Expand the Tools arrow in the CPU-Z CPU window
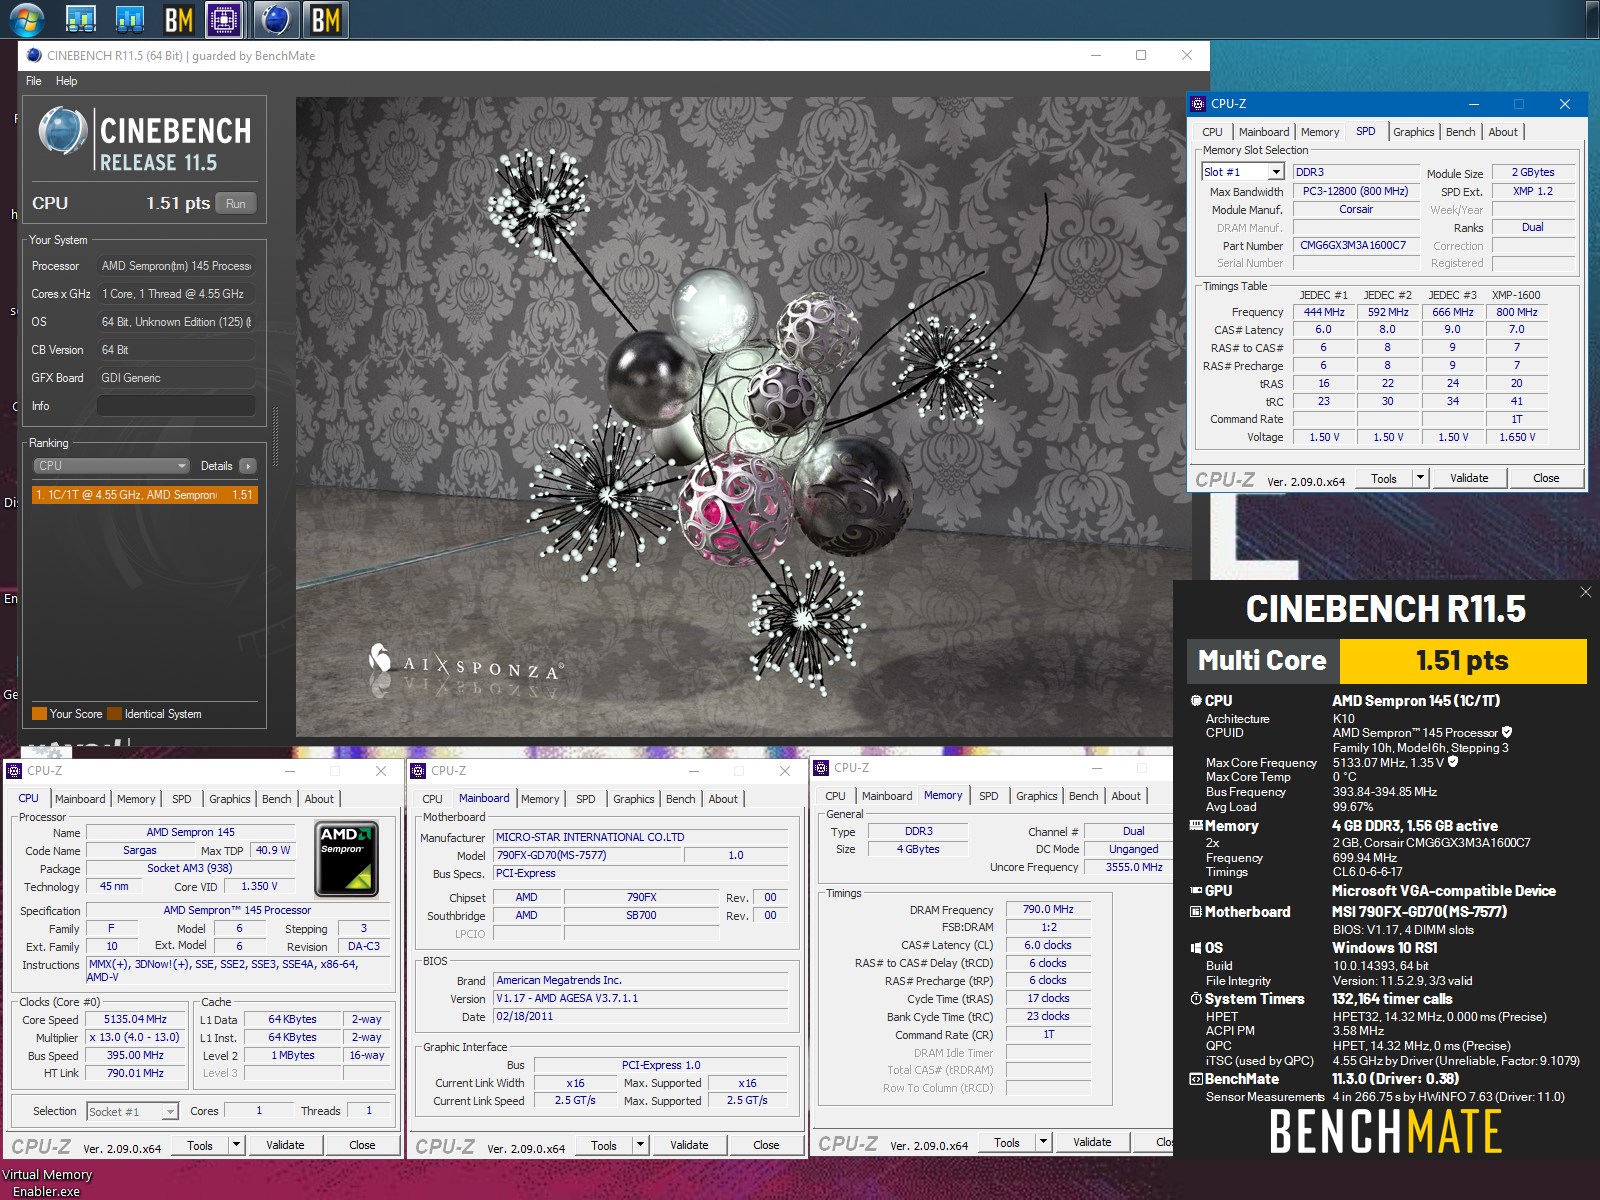This screenshot has width=1600, height=1200. pyautogui.click(x=237, y=1145)
